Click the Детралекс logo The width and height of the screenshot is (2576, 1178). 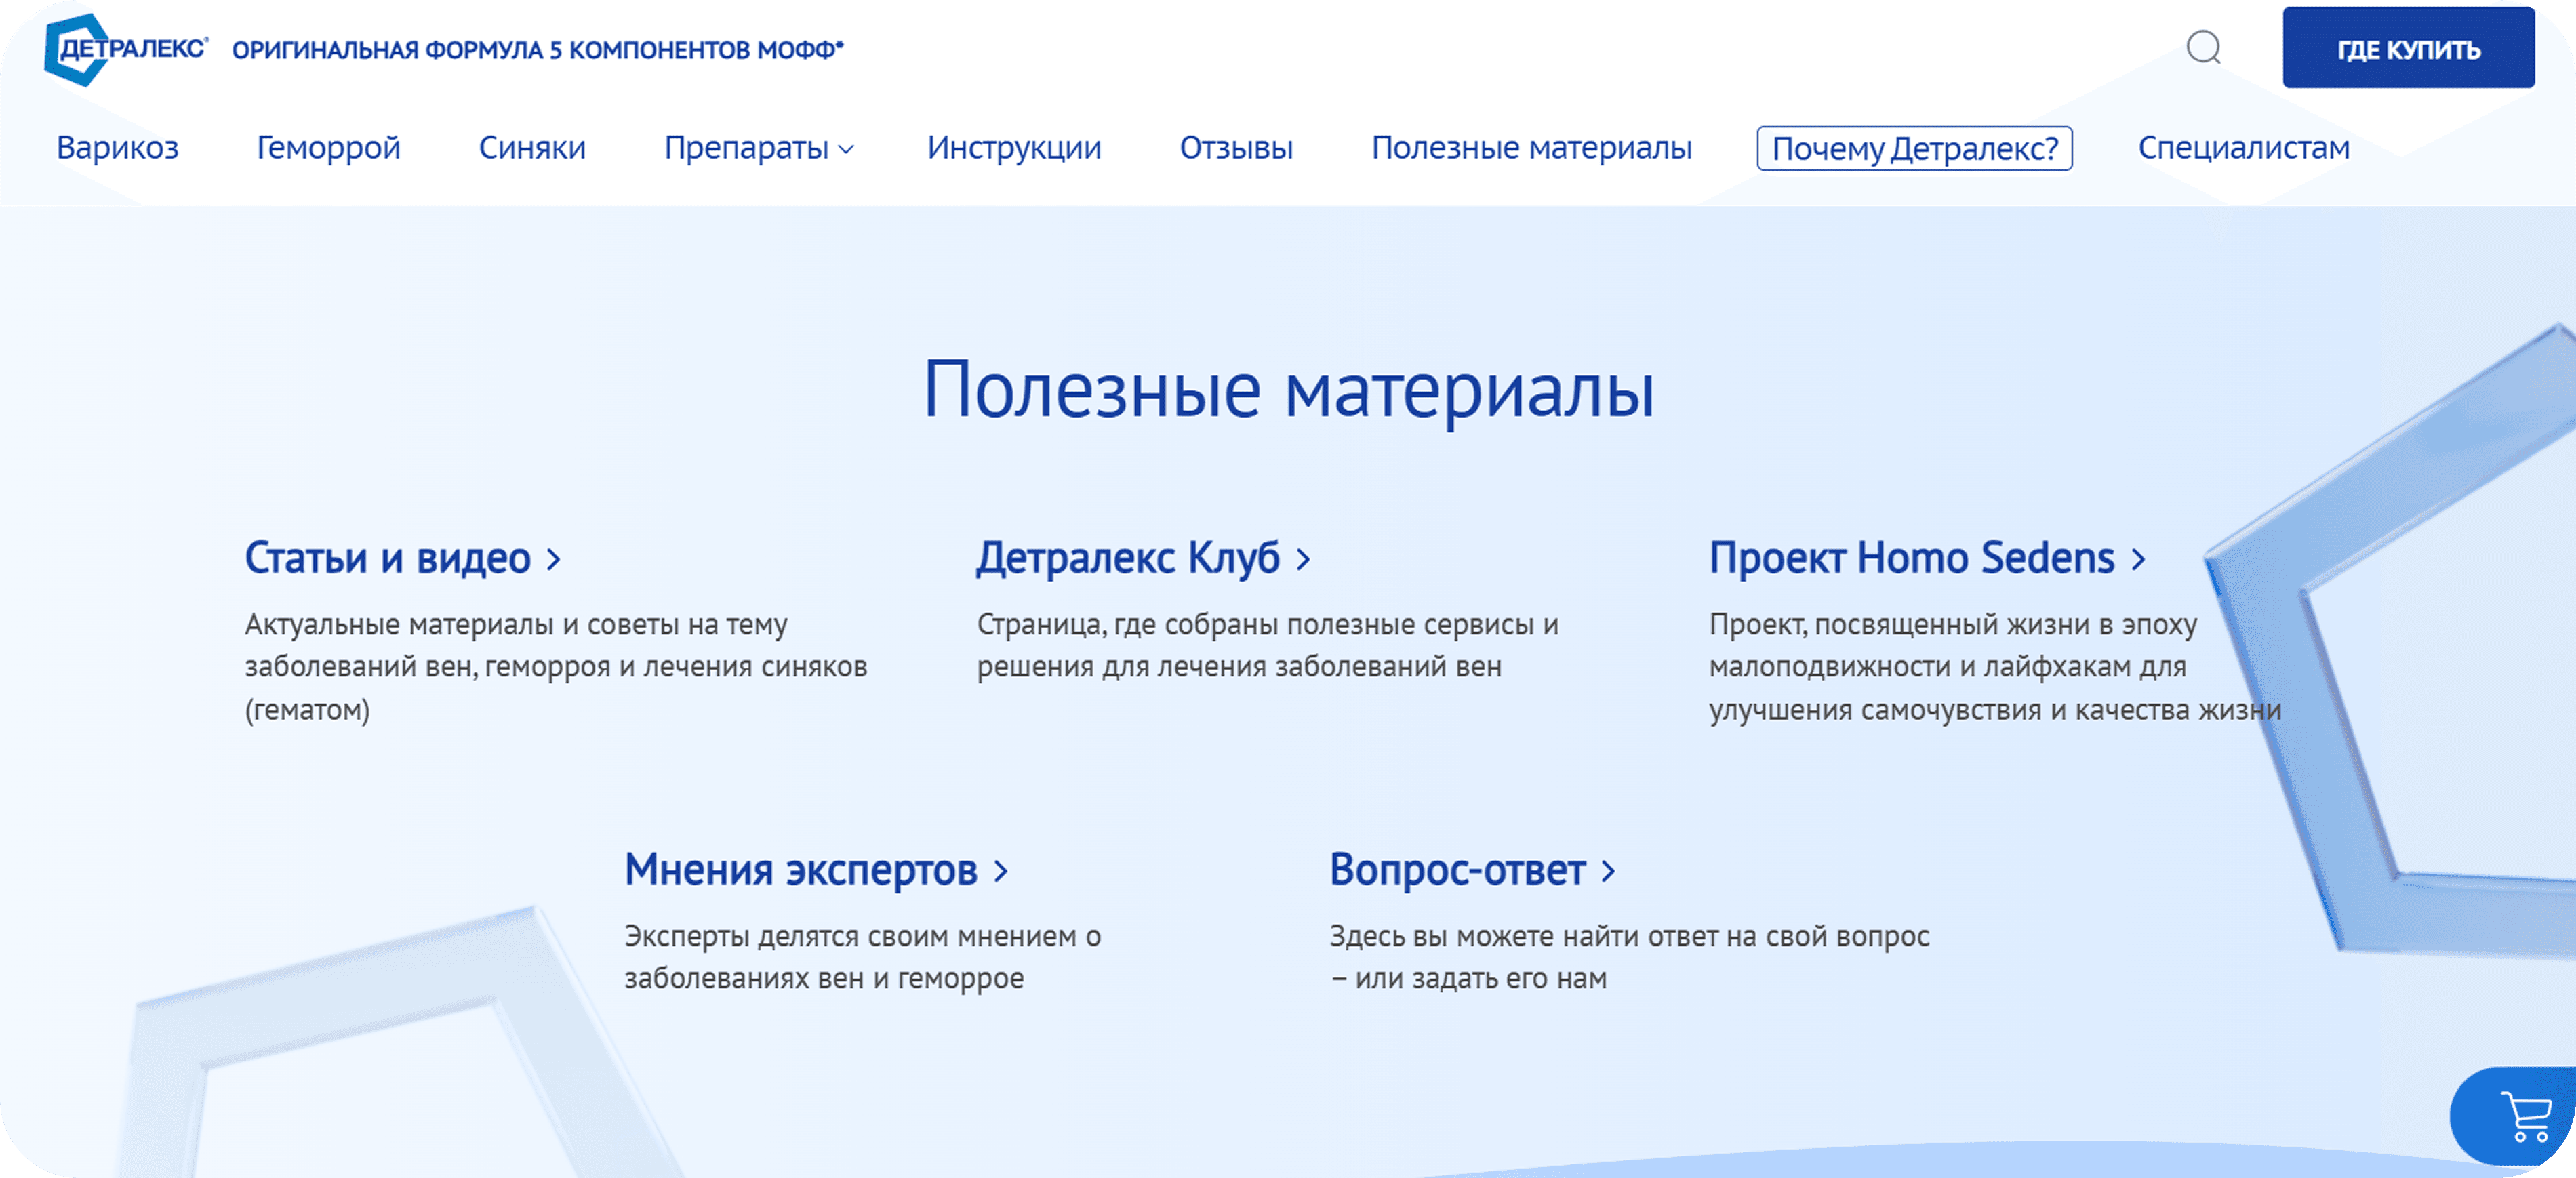coord(126,49)
